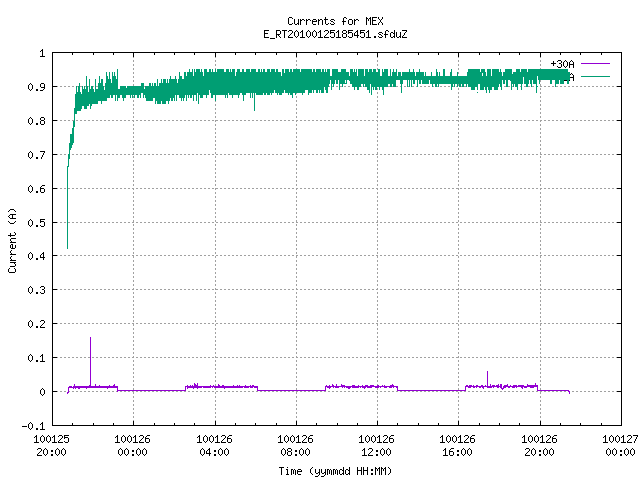This screenshot has height=480, width=640.
Task: Click the x-axis label 100127 00:00
Action: point(620,445)
